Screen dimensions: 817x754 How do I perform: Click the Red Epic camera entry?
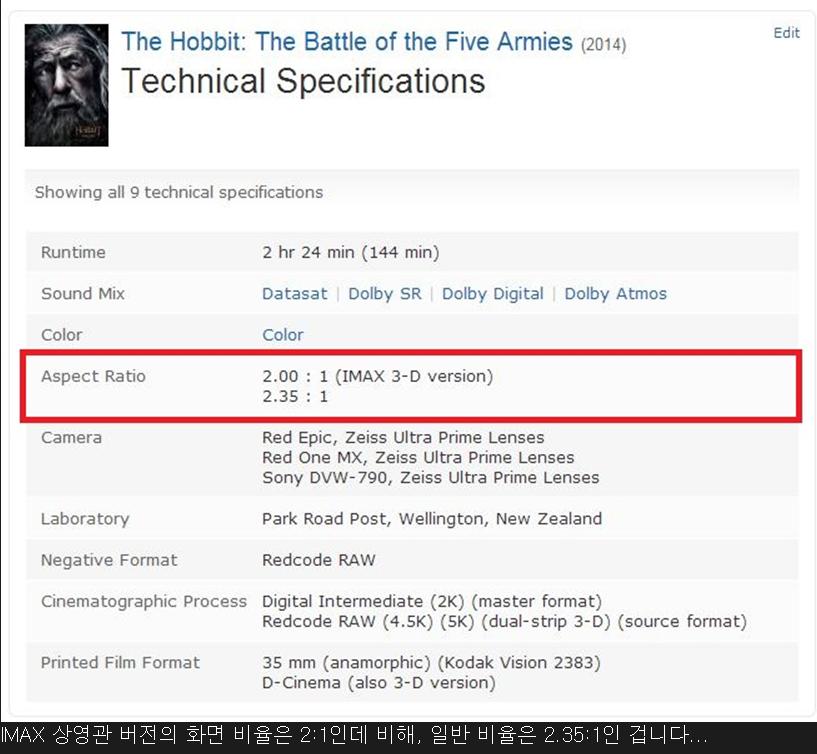[x=403, y=437]
